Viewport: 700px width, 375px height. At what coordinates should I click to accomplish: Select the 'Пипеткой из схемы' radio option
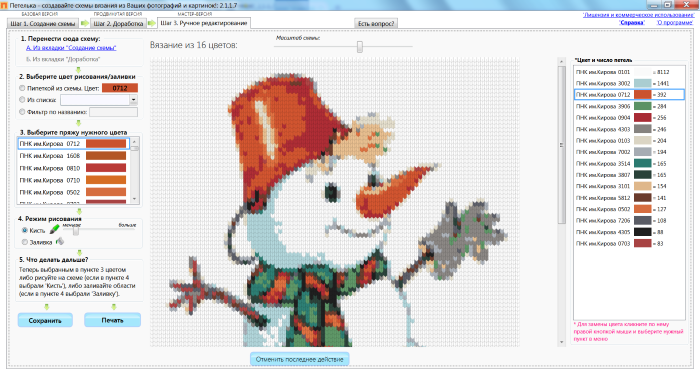click(x=22, y=88)
